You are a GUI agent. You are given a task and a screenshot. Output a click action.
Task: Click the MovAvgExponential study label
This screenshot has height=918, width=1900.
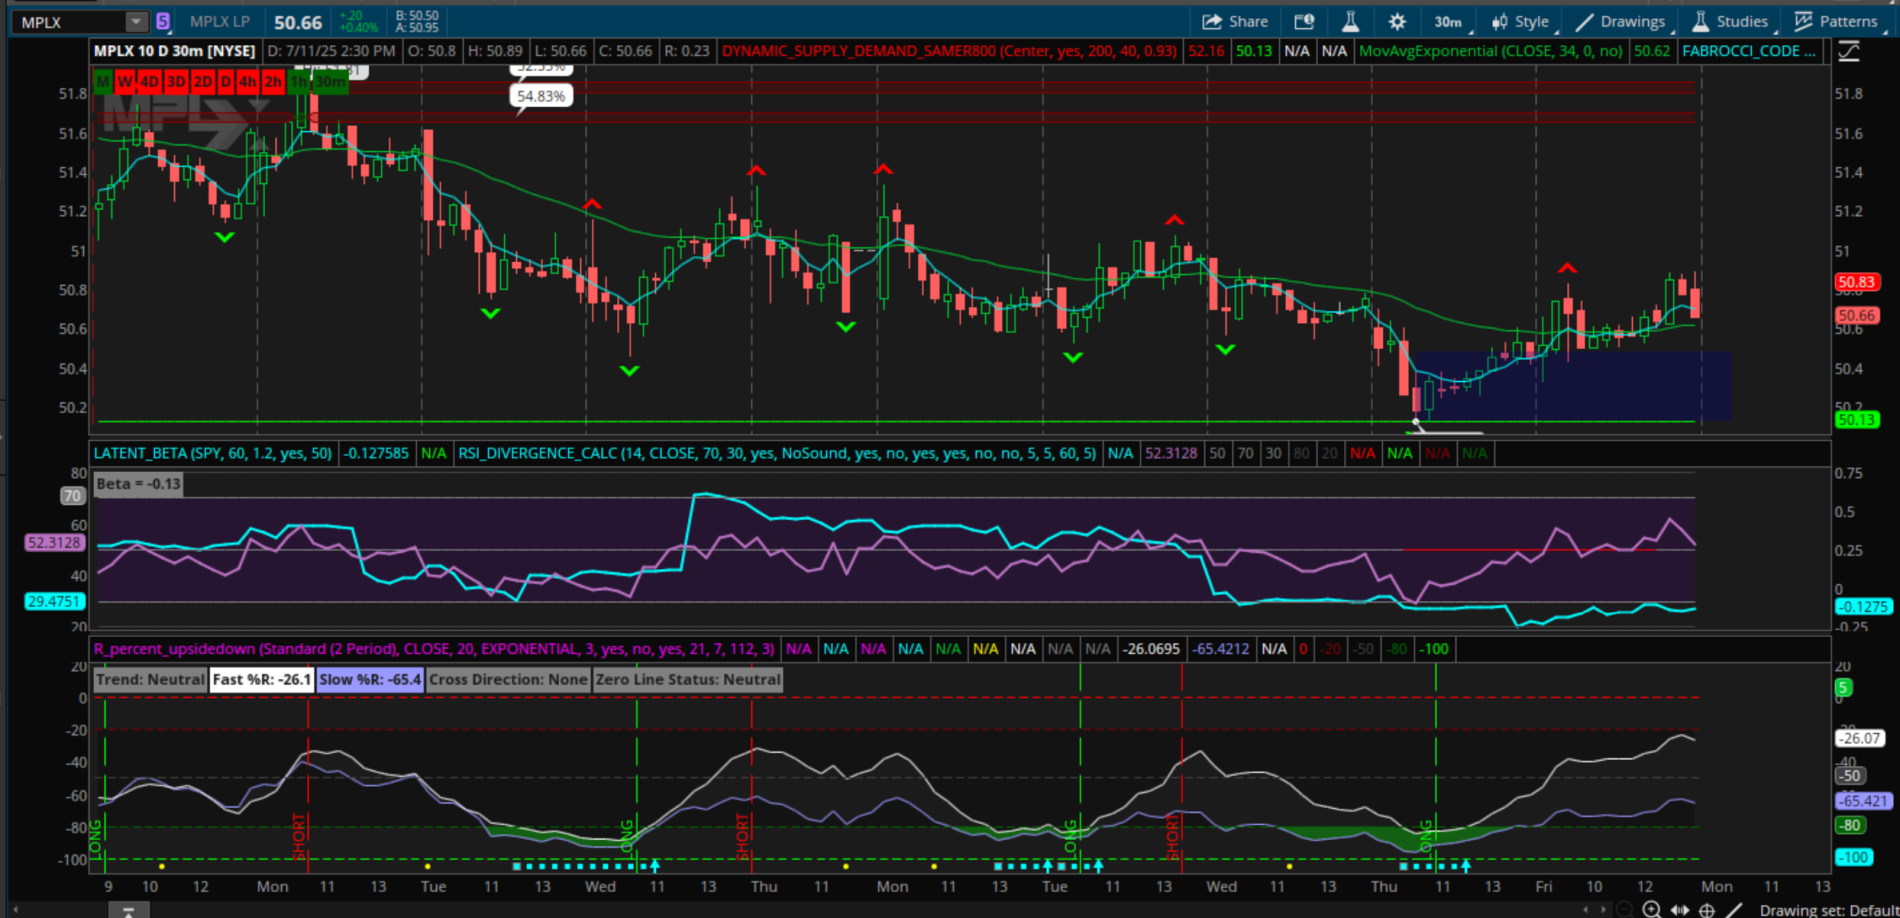[x=1491, y=51]
